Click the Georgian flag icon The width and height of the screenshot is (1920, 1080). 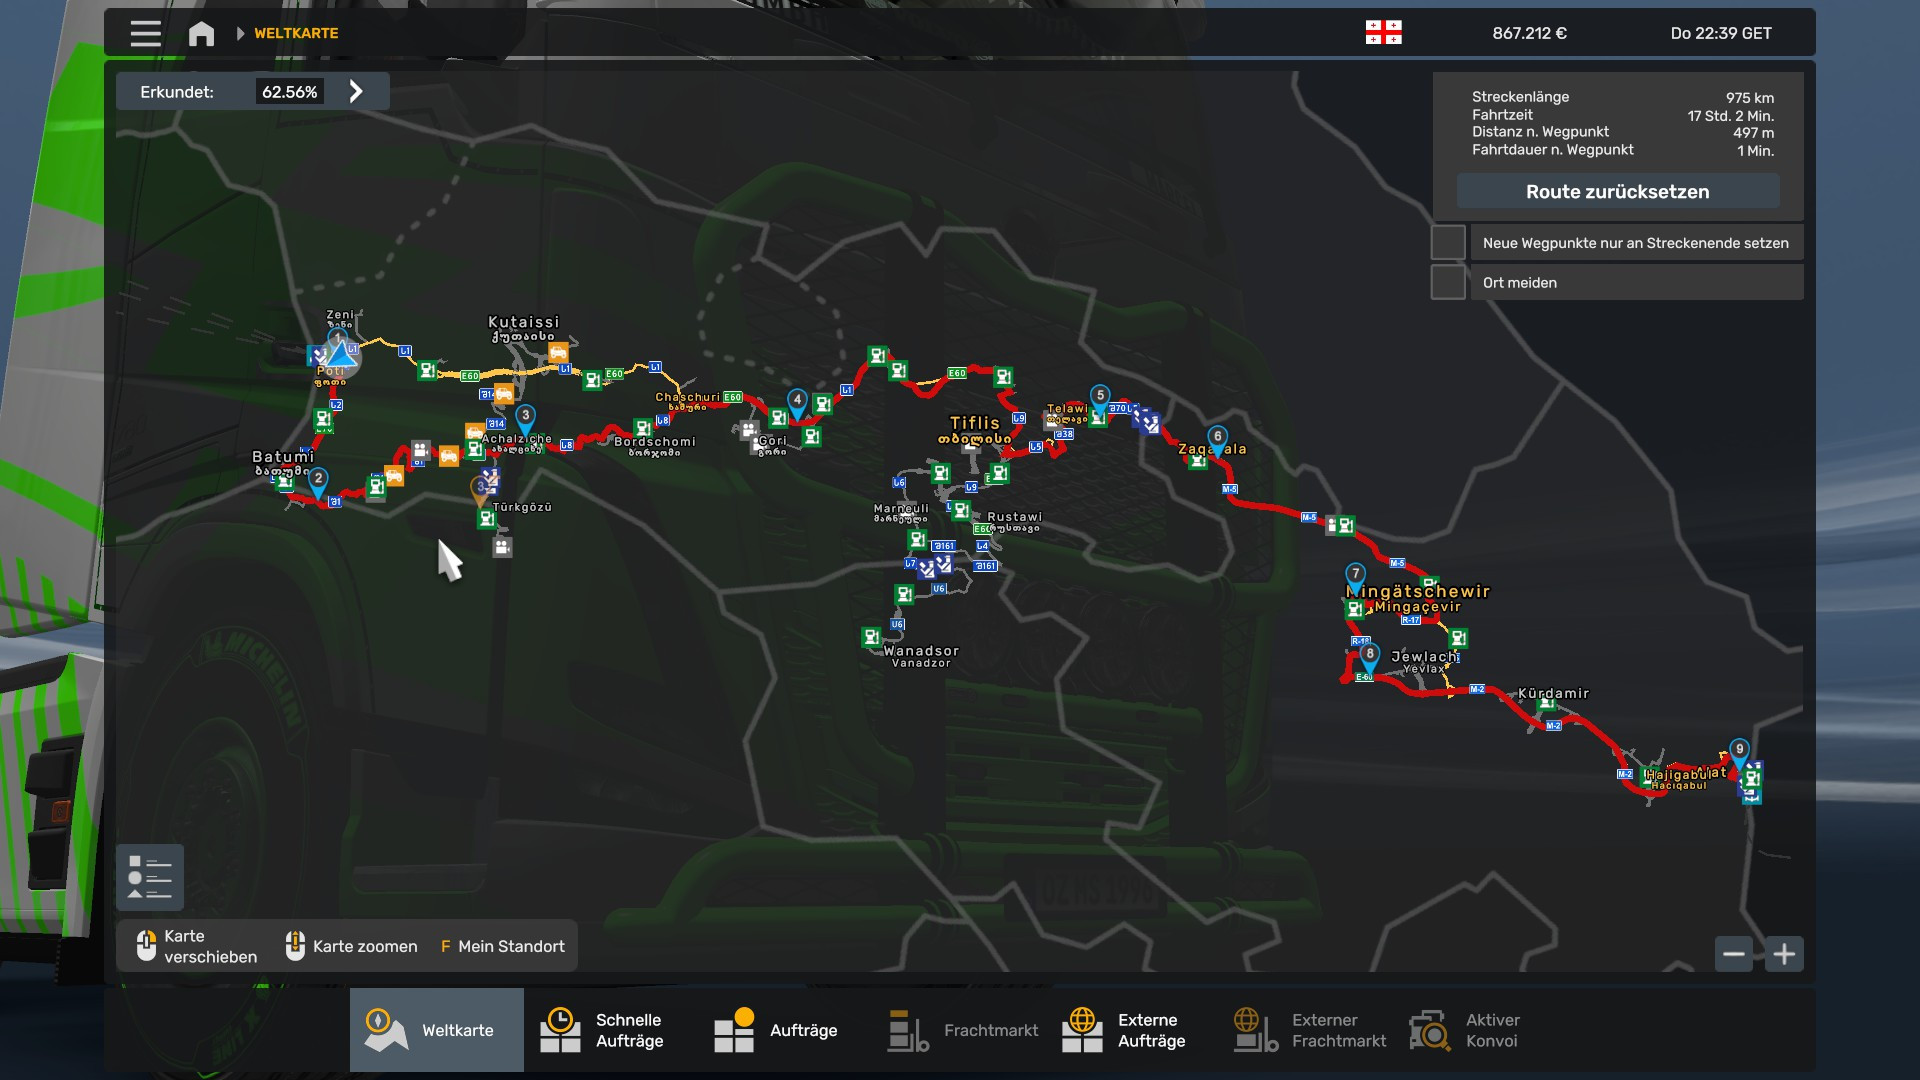1383,33
